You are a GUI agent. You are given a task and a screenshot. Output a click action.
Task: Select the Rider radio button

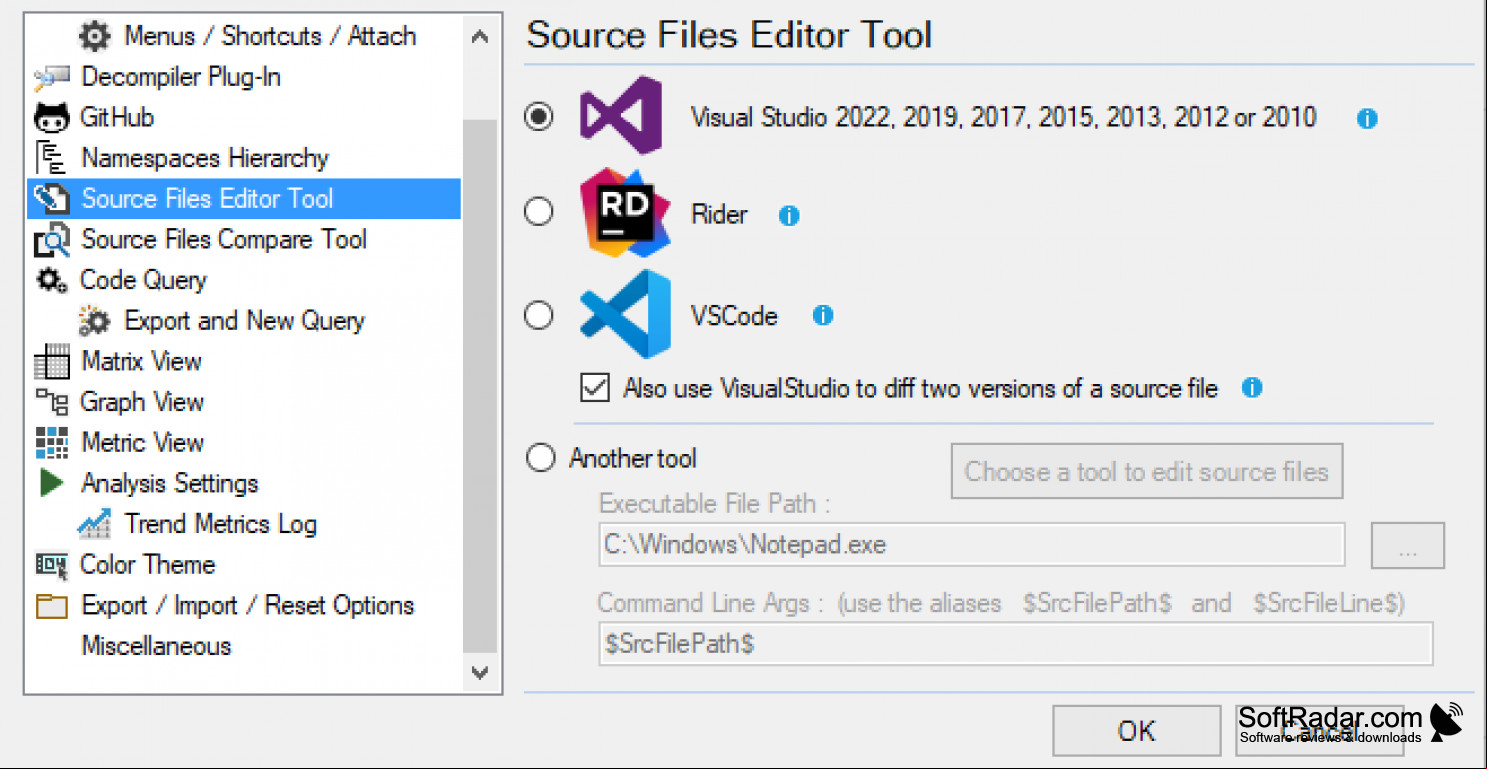pos(539,212)
